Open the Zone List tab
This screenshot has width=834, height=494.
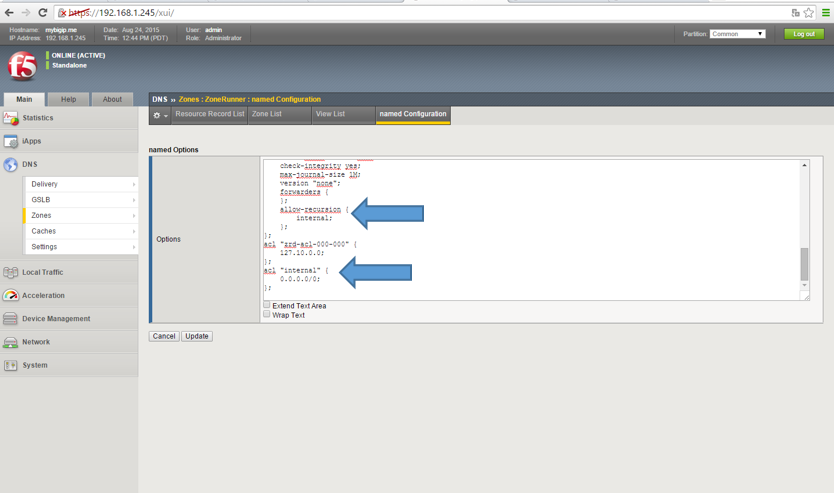266,114
